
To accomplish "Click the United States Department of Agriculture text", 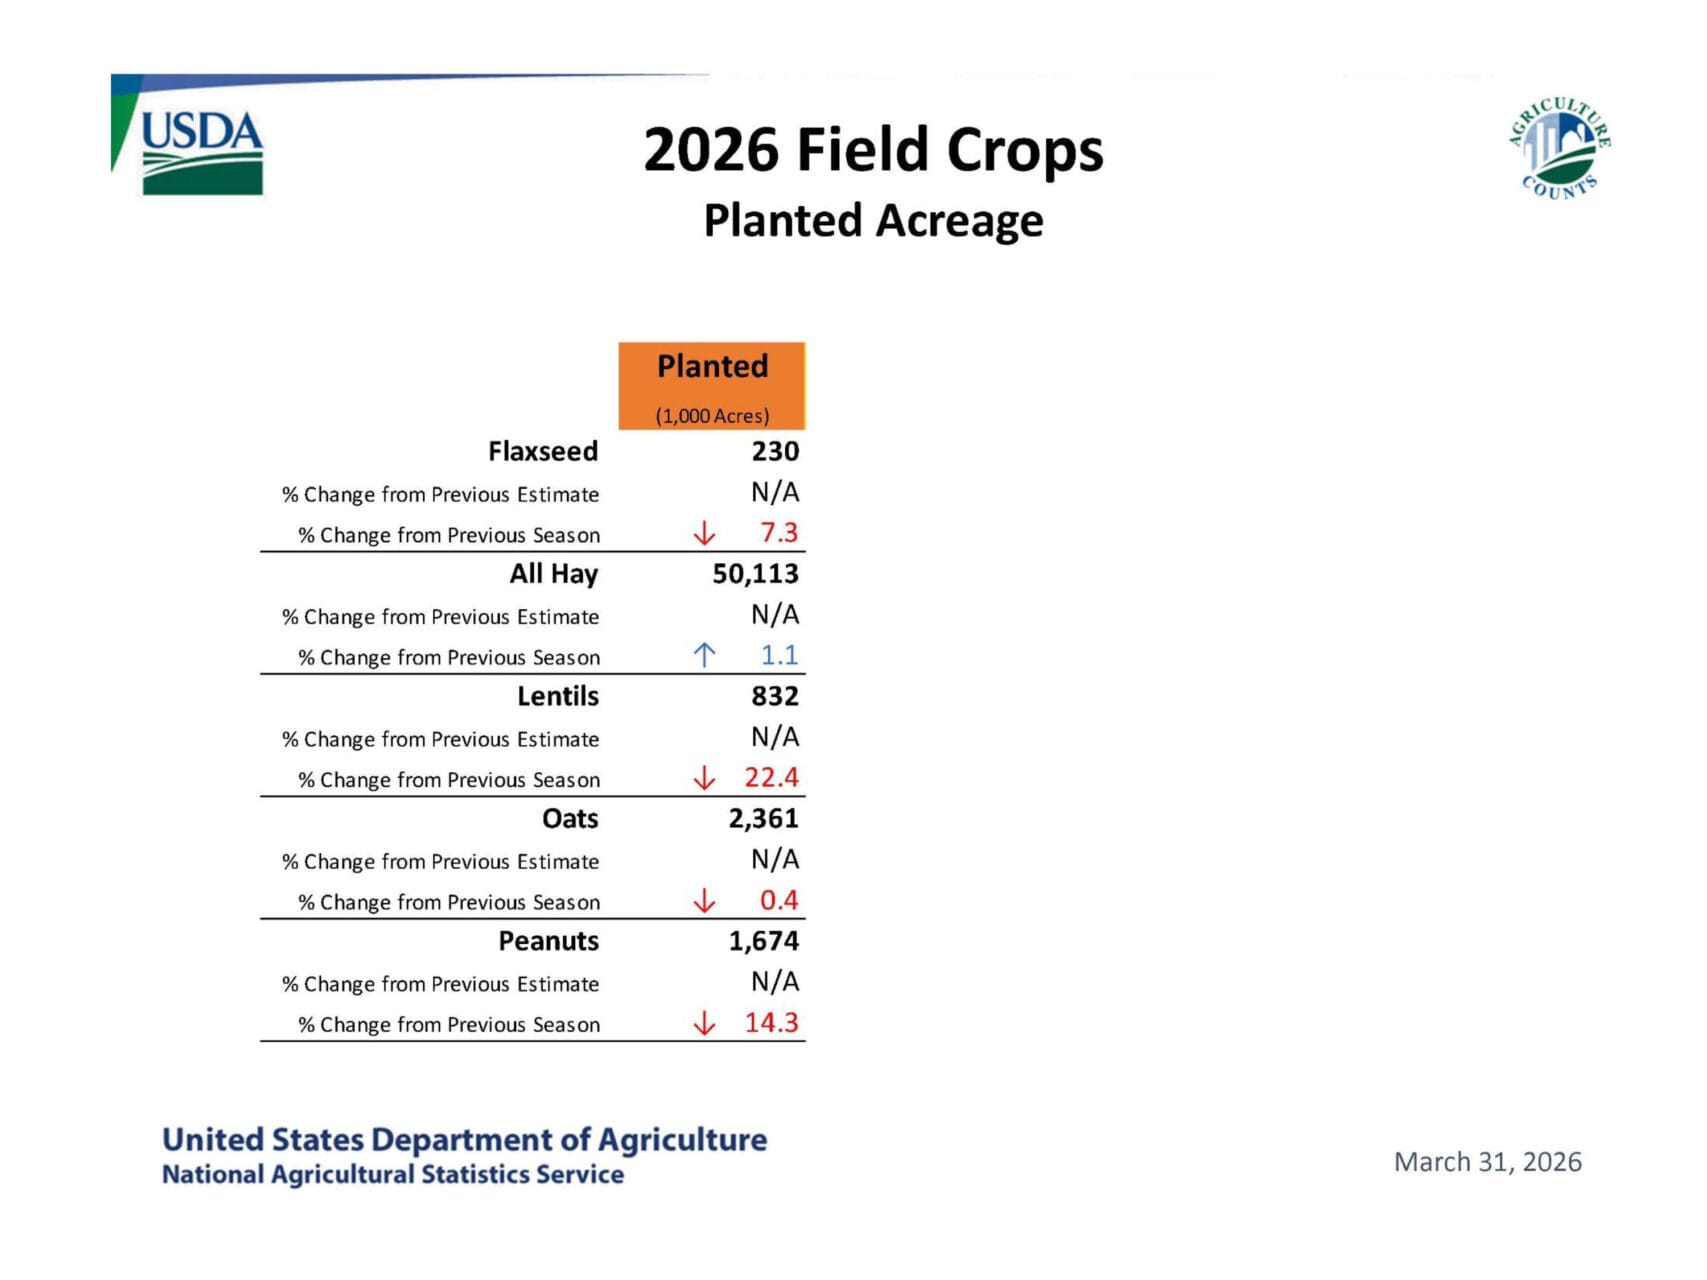I will click(464, 1139).
